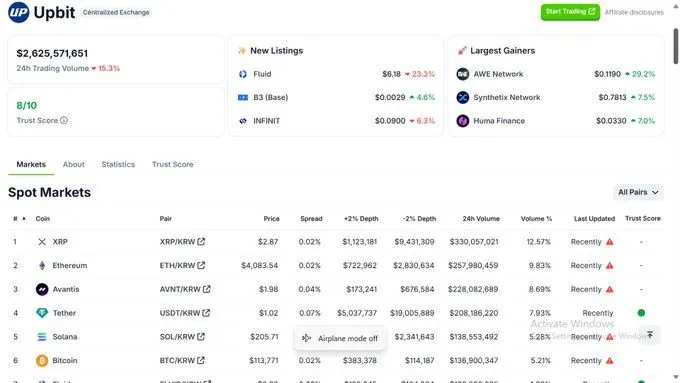Sort by the 24h Volume column header
The height and width of the screenshot is (383, 680).
point(481,219)
